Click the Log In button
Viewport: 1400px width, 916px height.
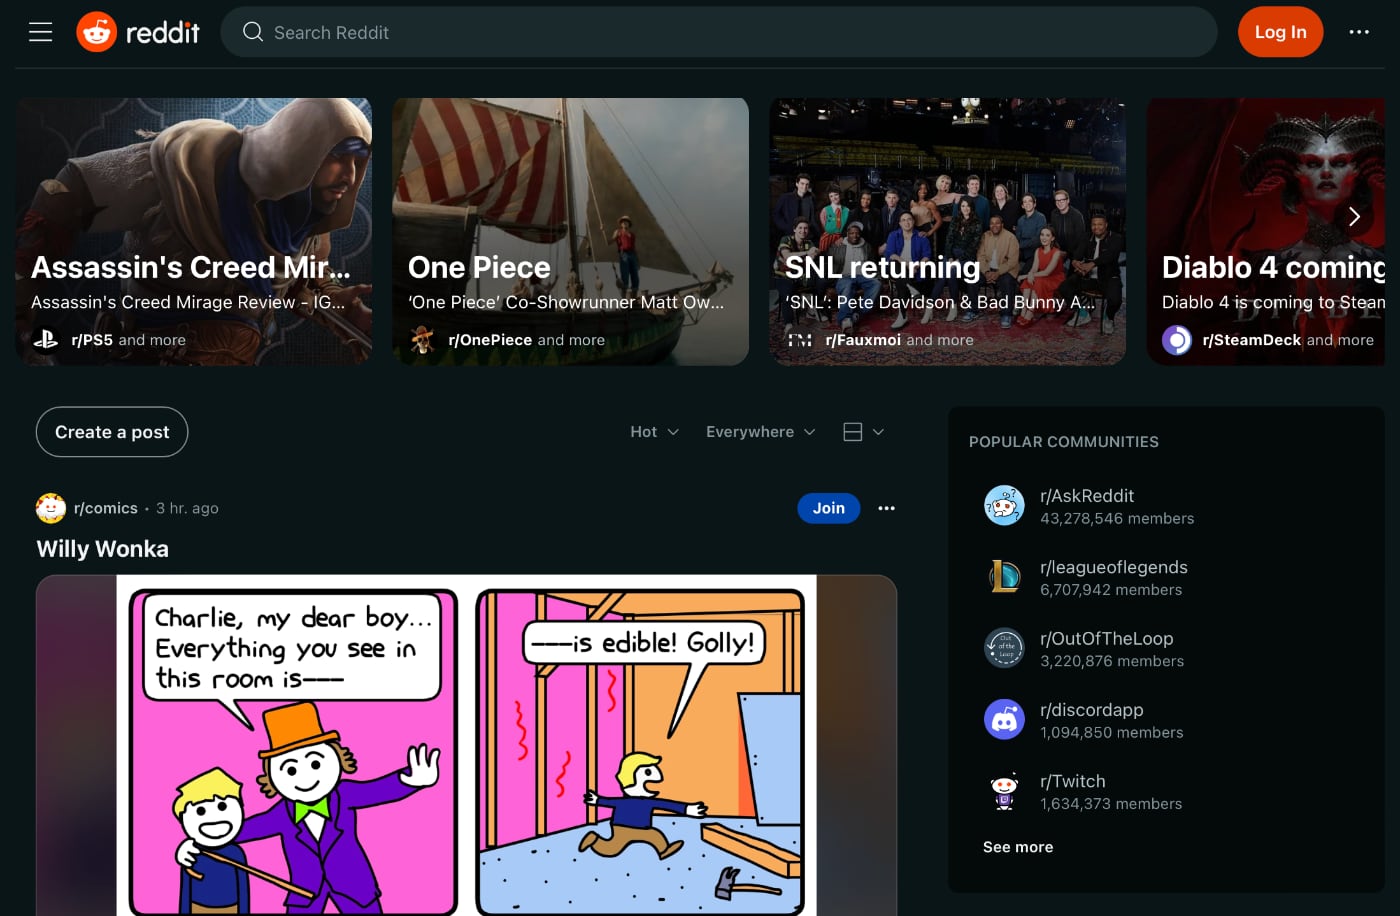[1280, 32]
